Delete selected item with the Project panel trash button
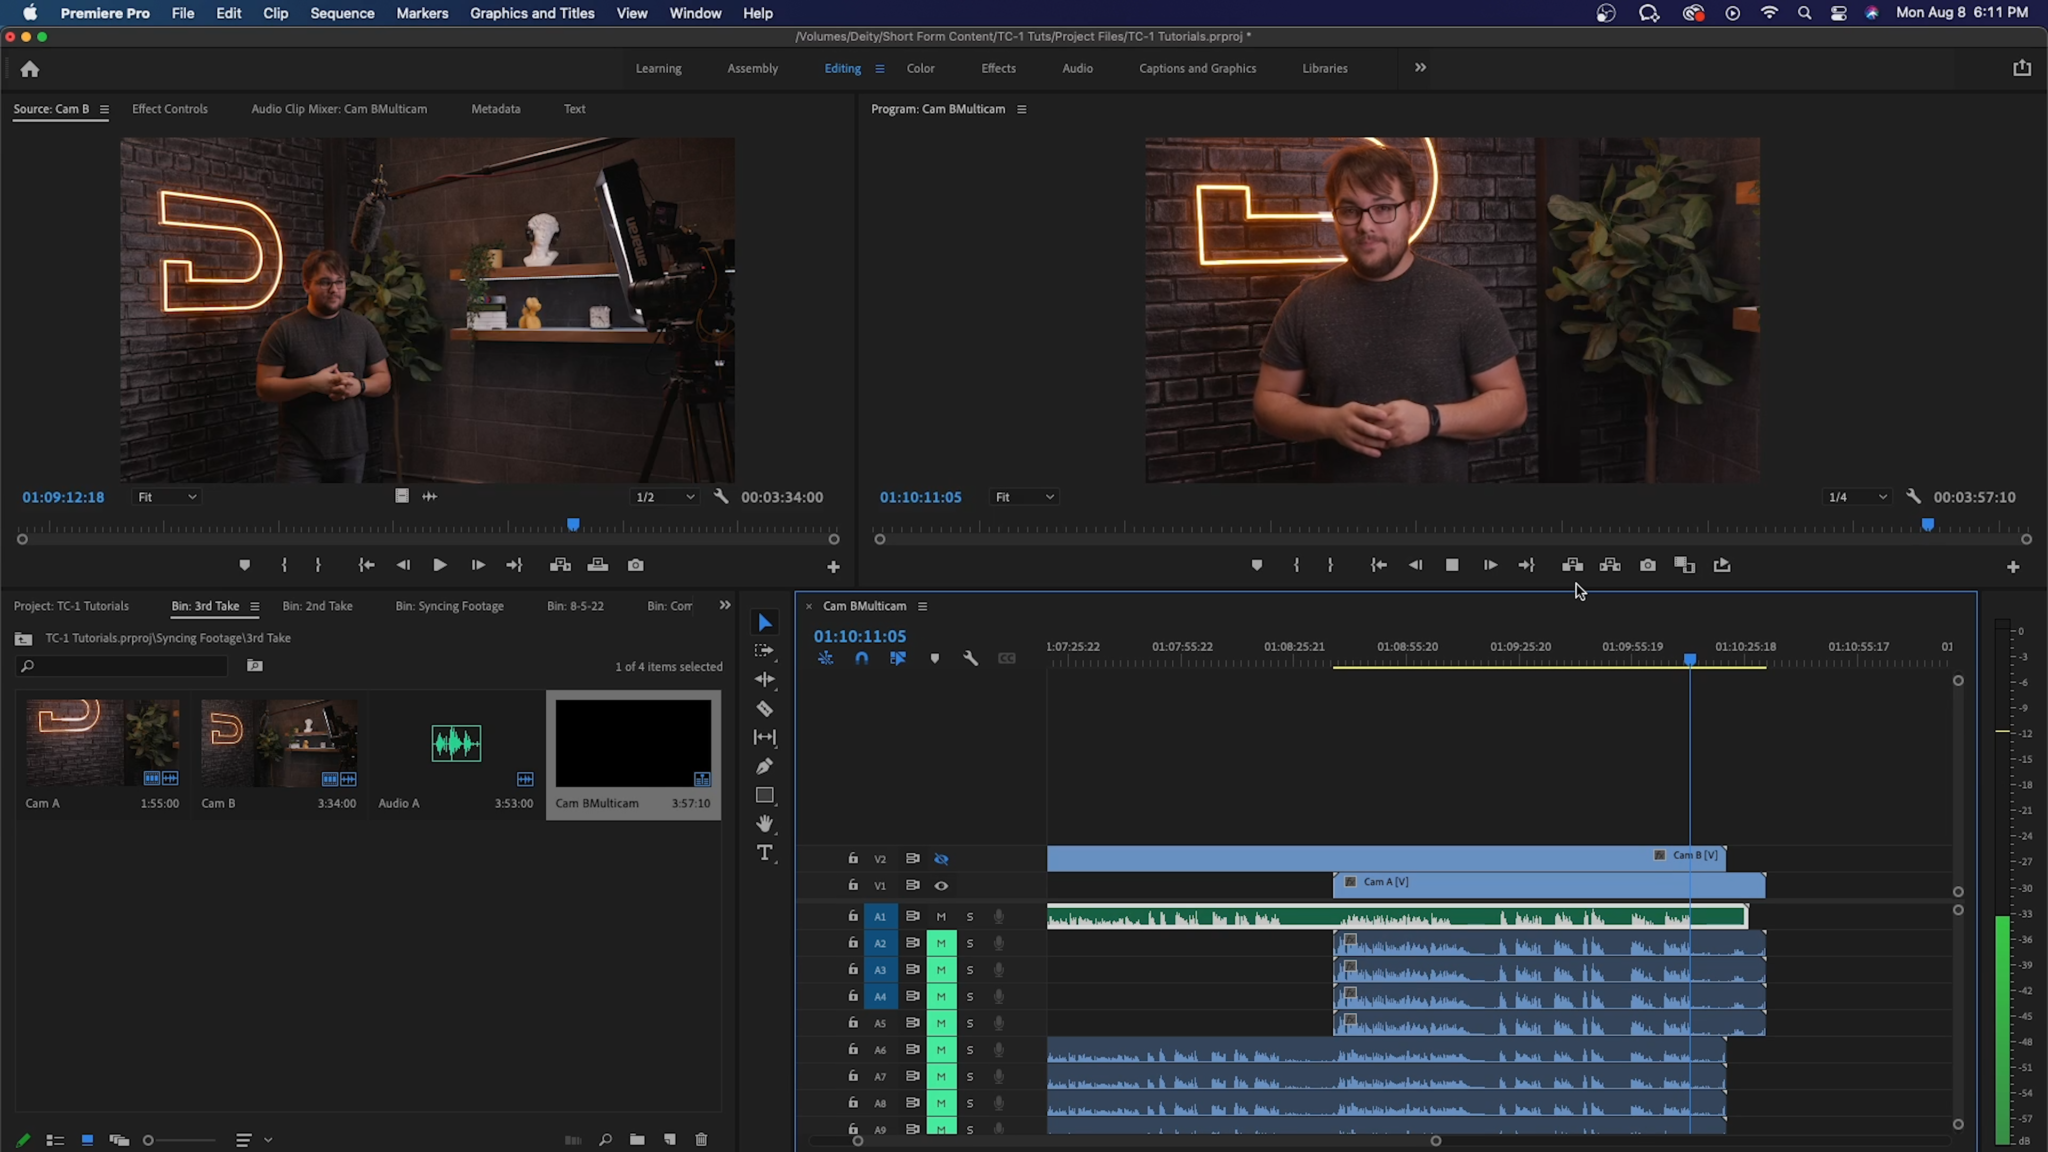The image size is (2048, 1152). [x=700, y=1139]
